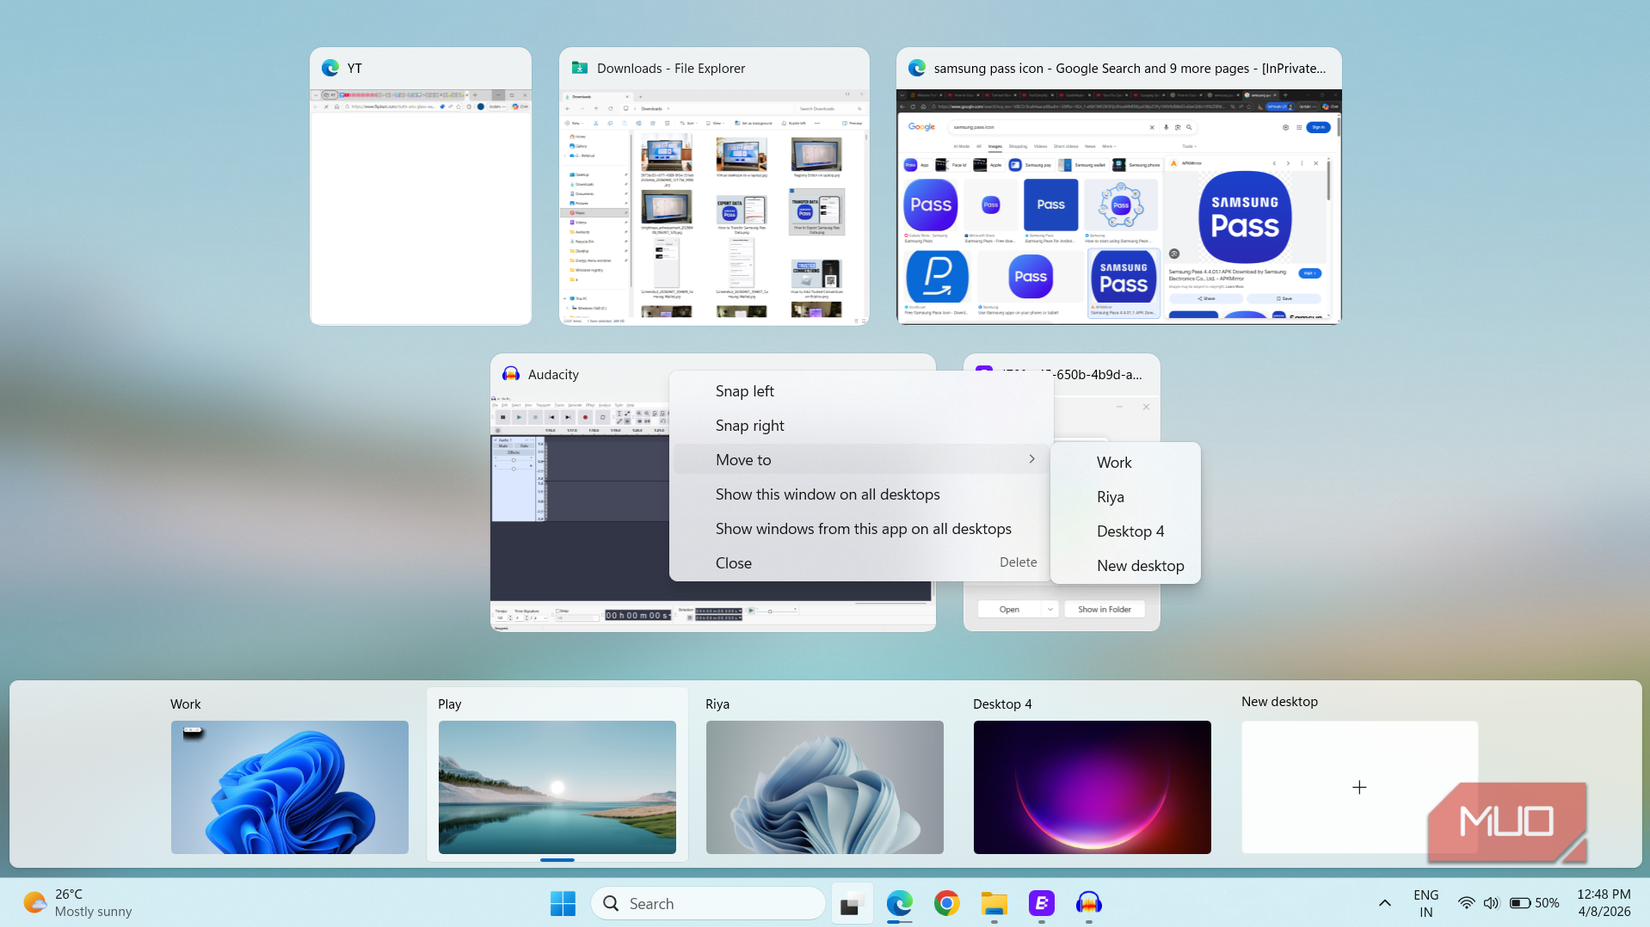Open Microsoft Edge from taskbar

click(x=899, y=903)
